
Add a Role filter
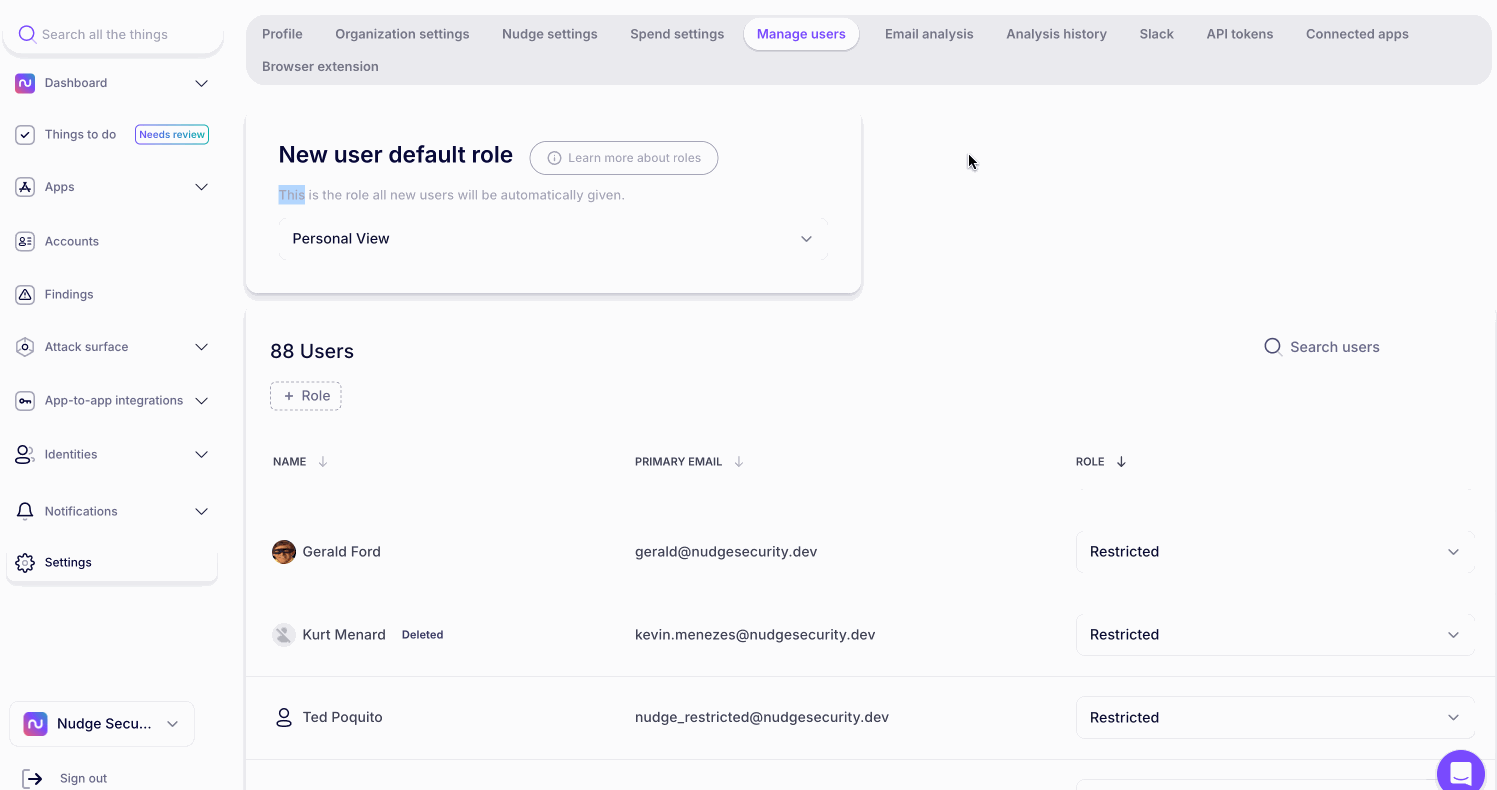(306, 396)
